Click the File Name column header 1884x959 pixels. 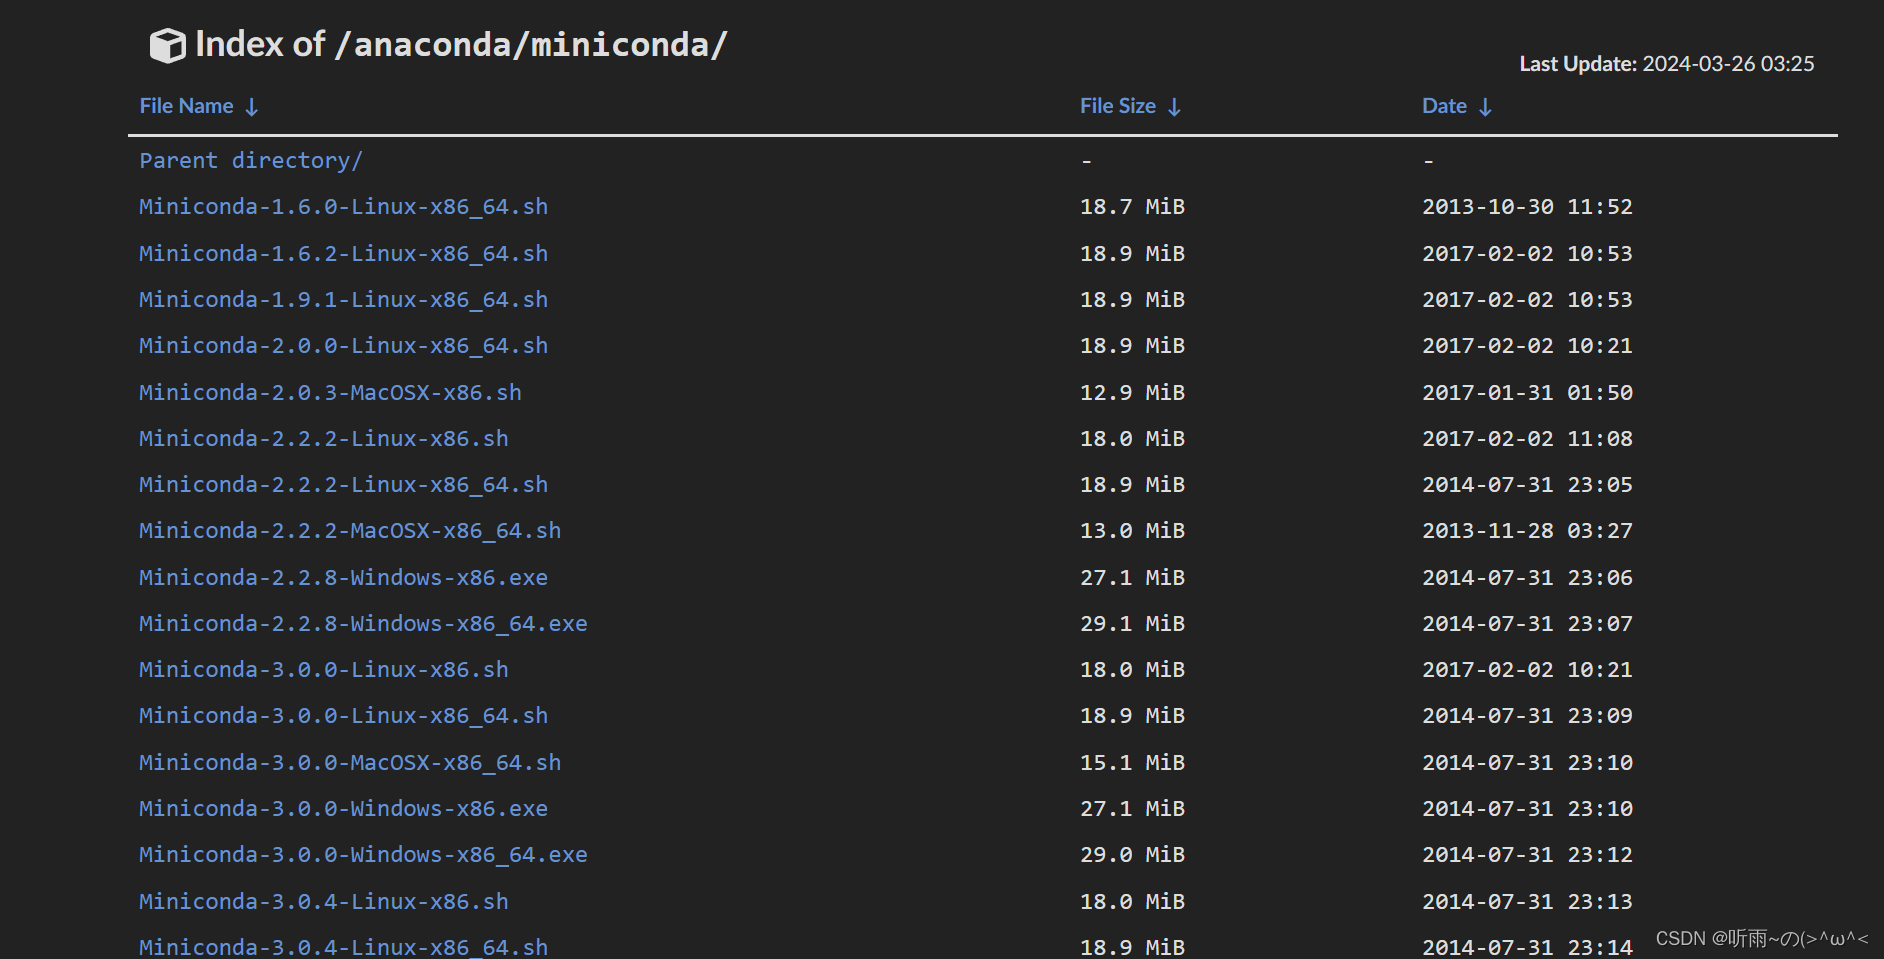[185, 106]
